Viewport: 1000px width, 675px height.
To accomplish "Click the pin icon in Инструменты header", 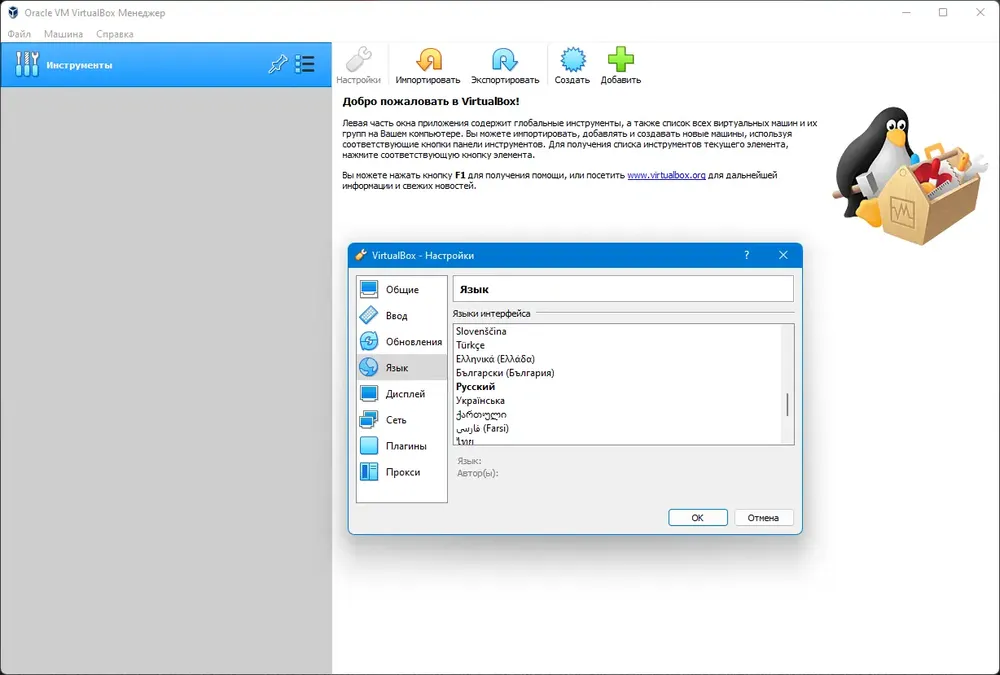I will [277, 64].
